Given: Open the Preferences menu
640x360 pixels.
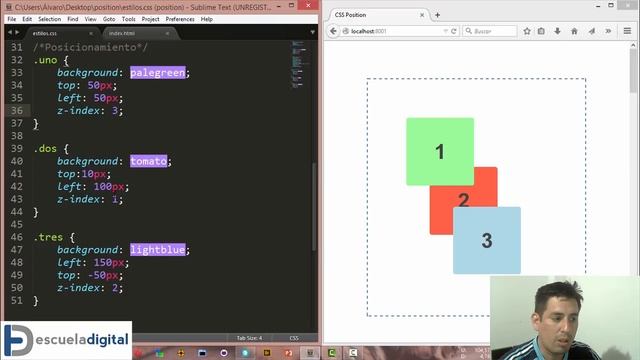Looking at the screenshot, I should [x=180, y=19].
